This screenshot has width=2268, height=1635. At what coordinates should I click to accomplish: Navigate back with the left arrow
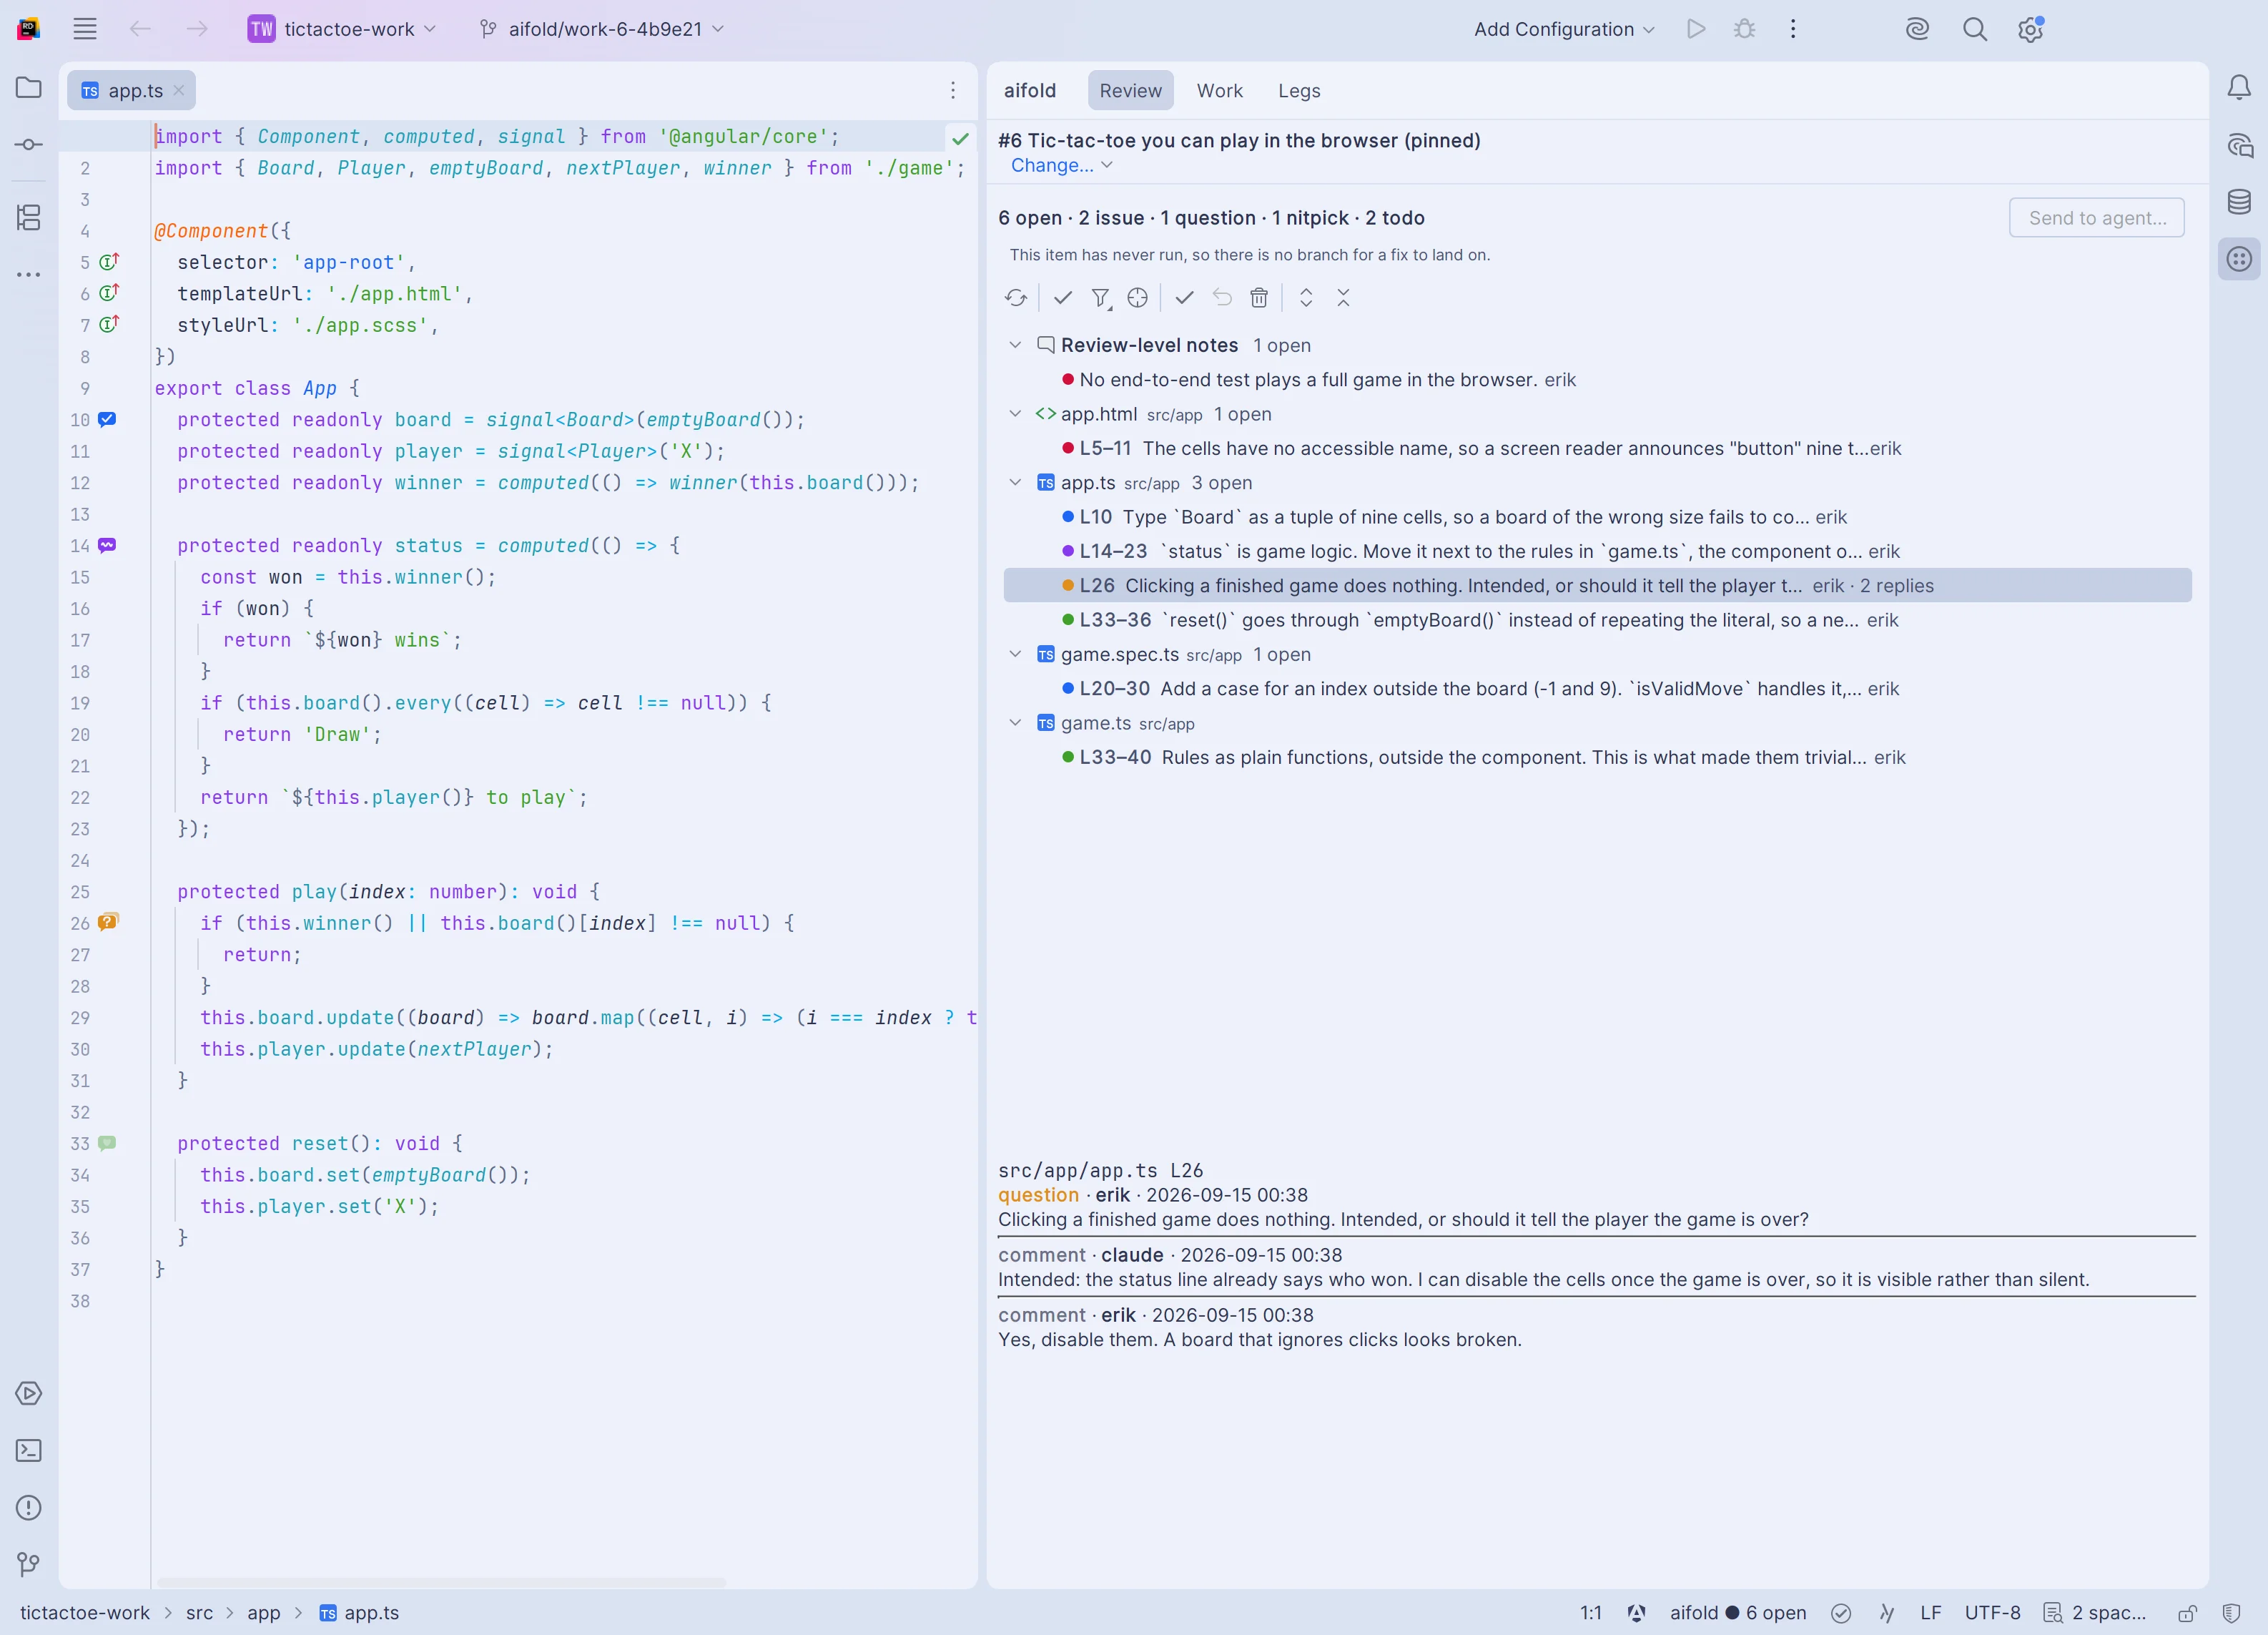[140, 29]
